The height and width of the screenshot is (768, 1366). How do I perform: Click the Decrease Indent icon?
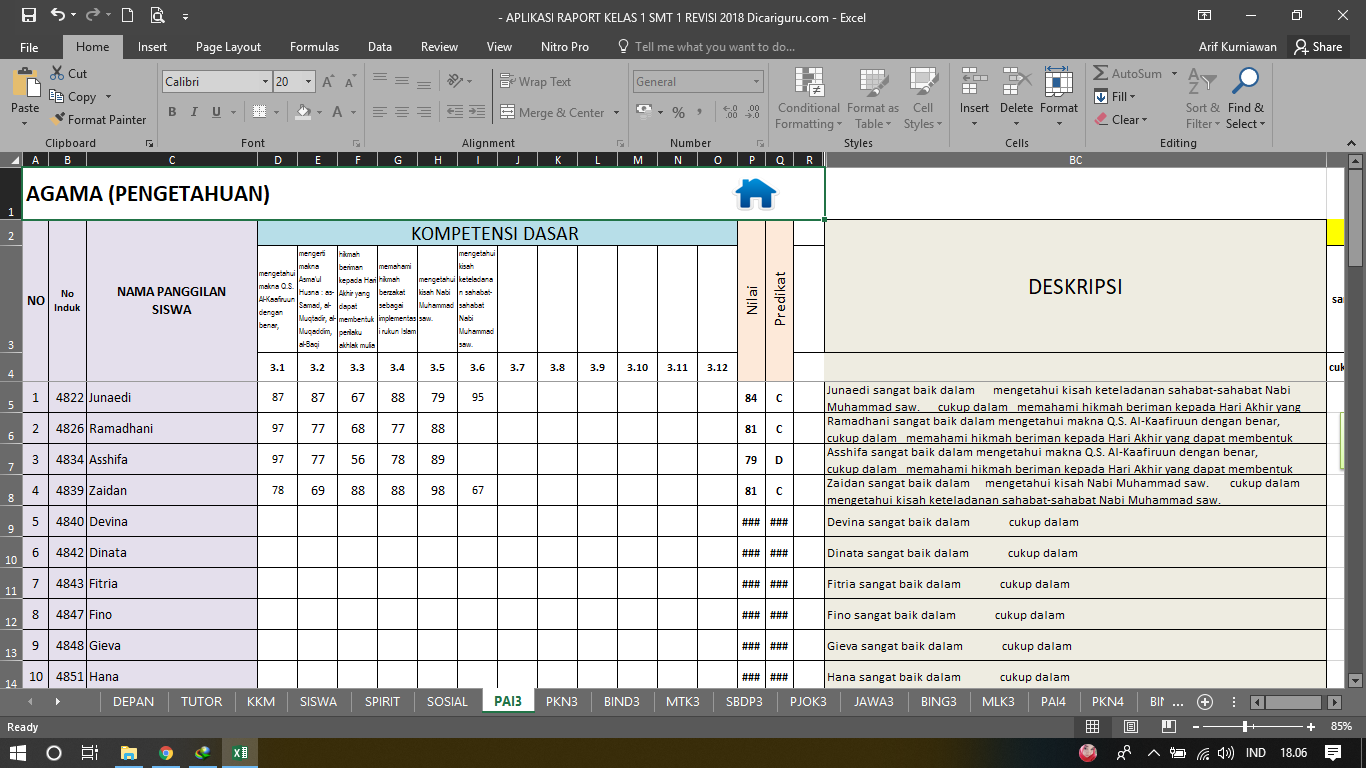click(x=456, y=112)
